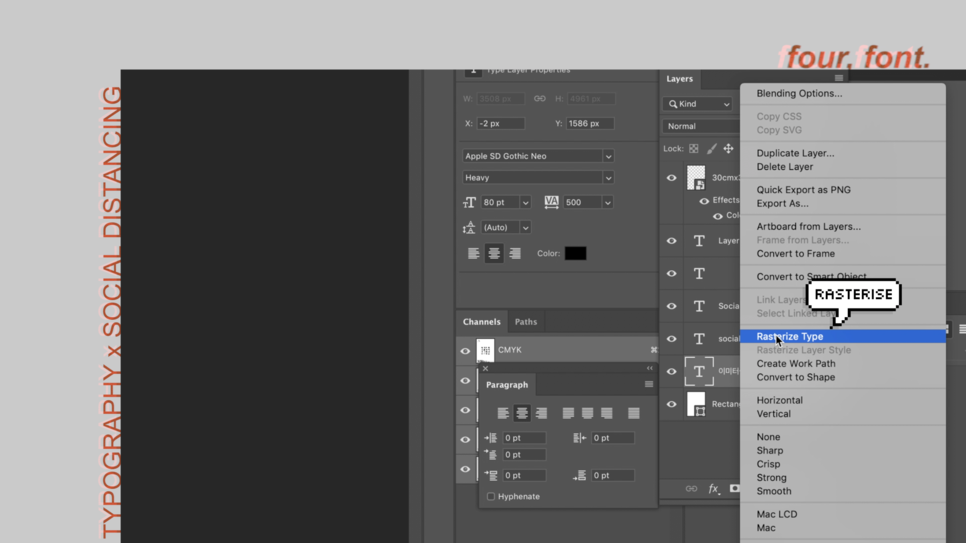Viewport: 966px width, 543px height.
Task: Choose Delete Layer from context menu
Action: tap(784, 167)
